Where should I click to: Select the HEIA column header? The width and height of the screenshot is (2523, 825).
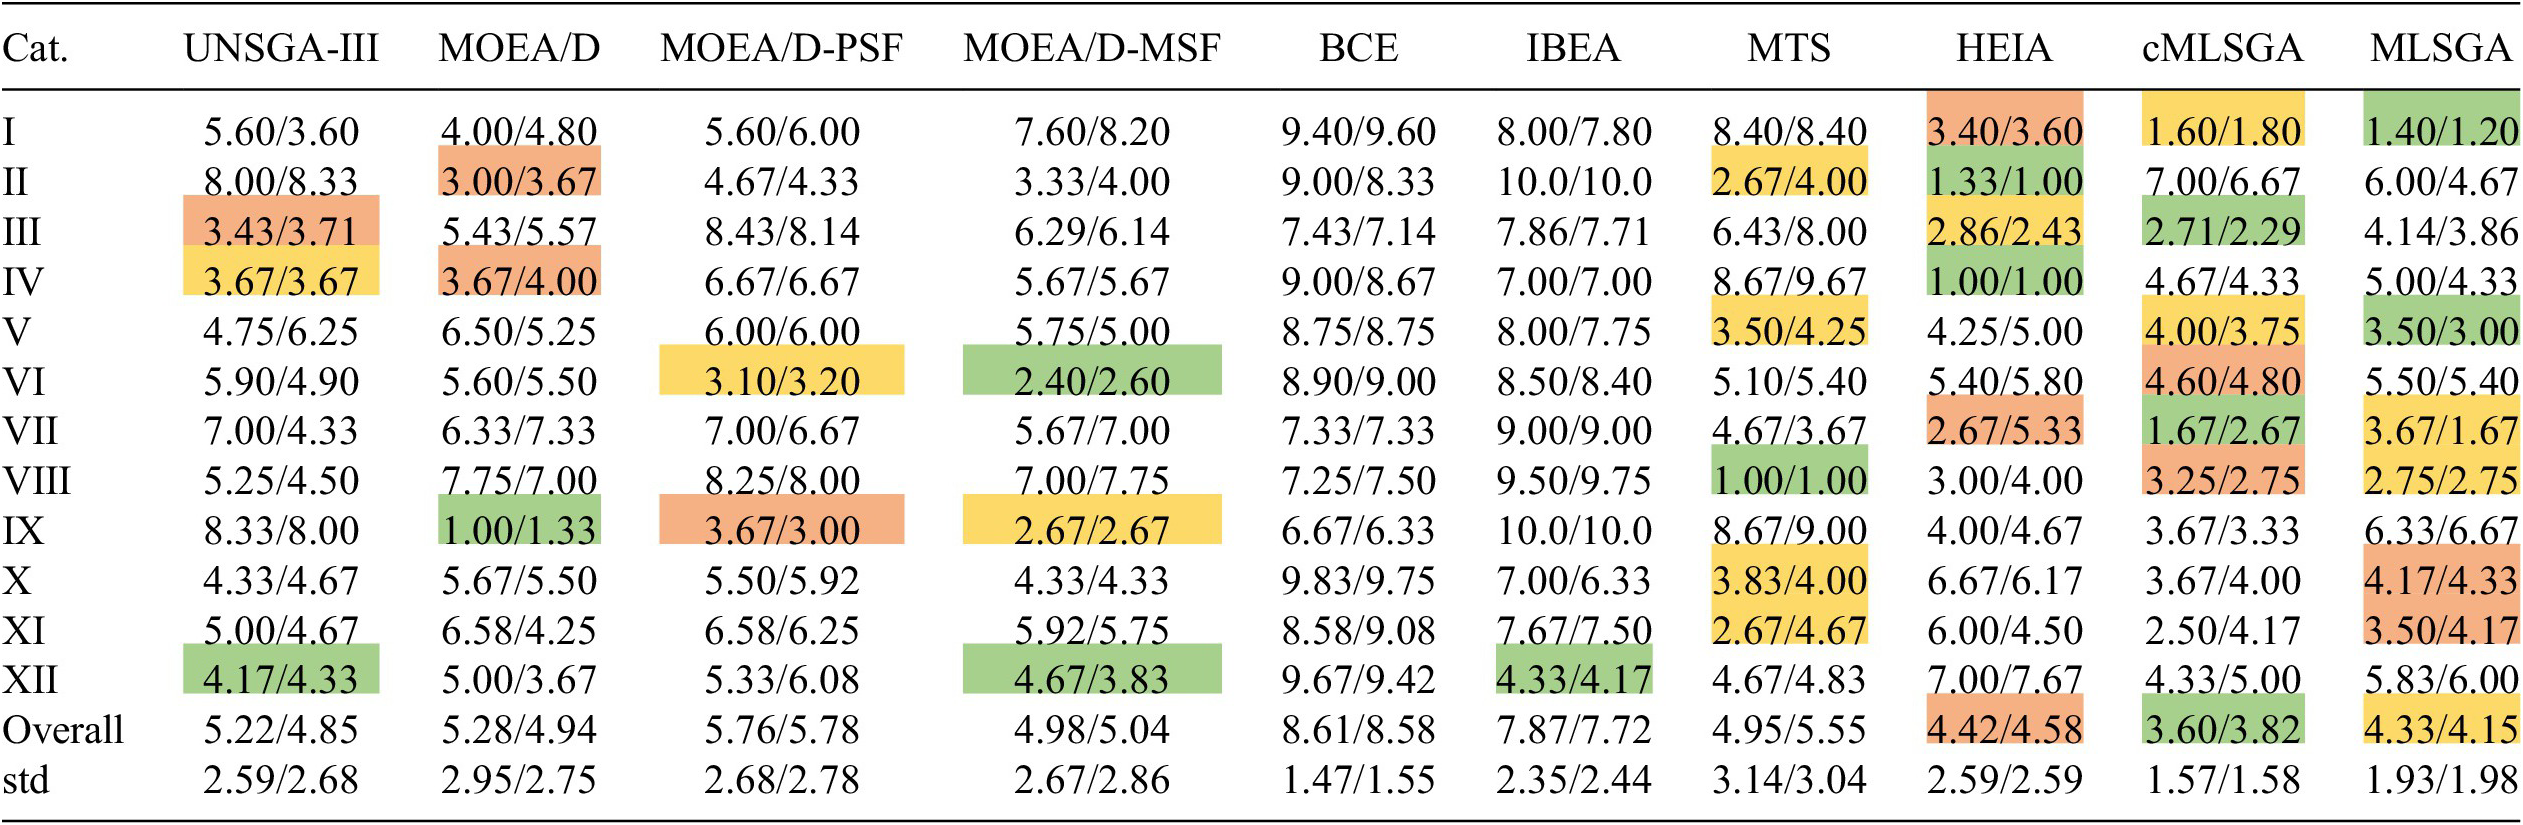click(x=2004, y=49)
